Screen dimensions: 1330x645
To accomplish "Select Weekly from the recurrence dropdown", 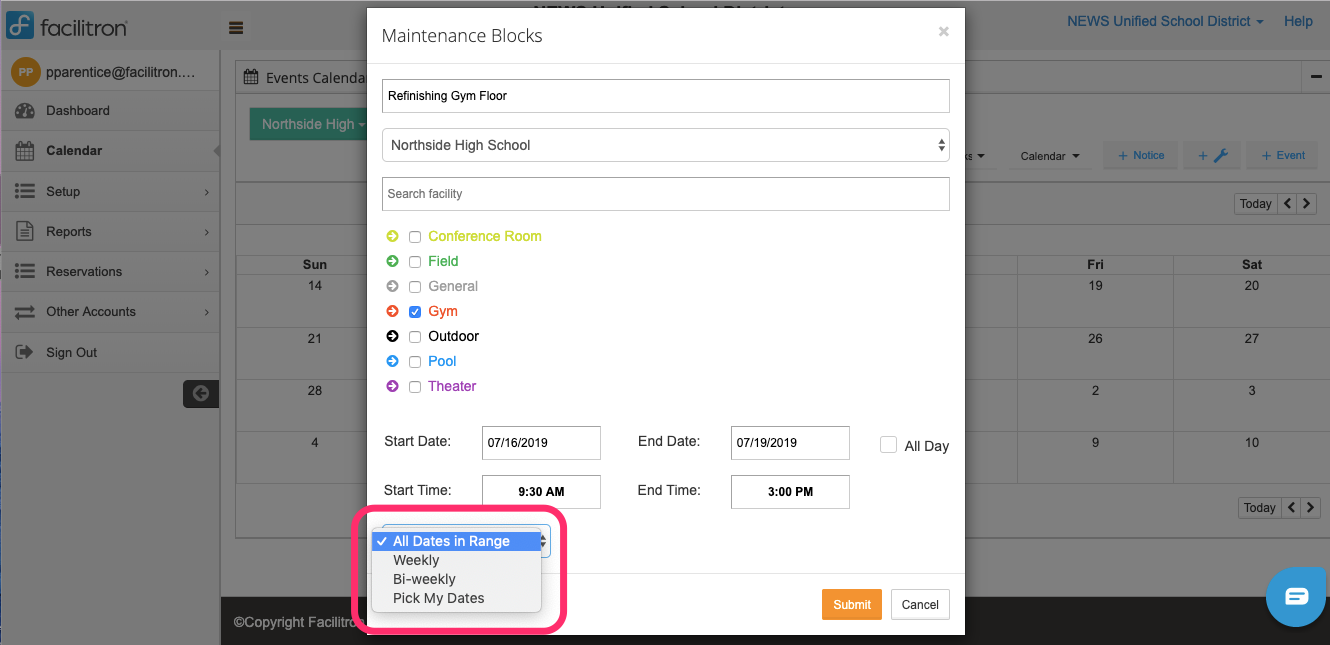I will 416,560.
